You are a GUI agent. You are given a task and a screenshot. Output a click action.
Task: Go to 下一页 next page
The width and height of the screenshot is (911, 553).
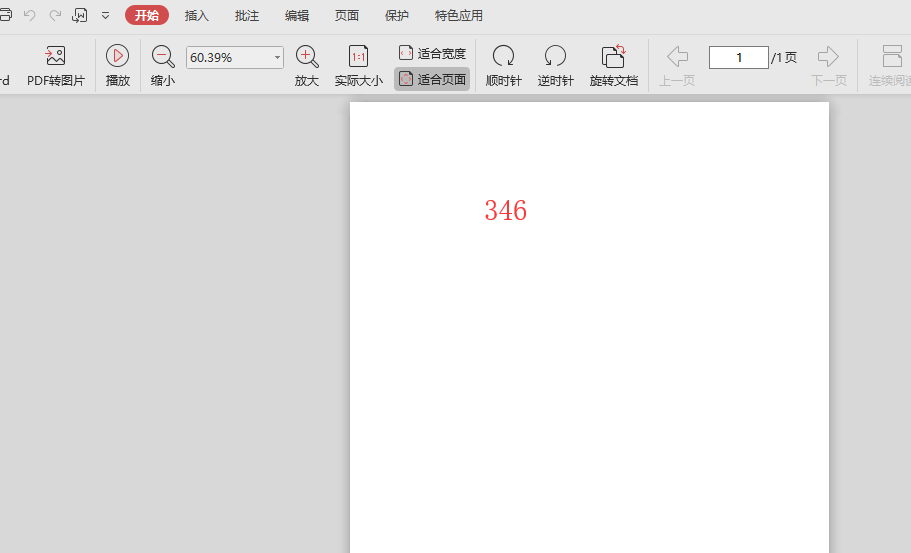pyautogui.click(x=828, y=57)
